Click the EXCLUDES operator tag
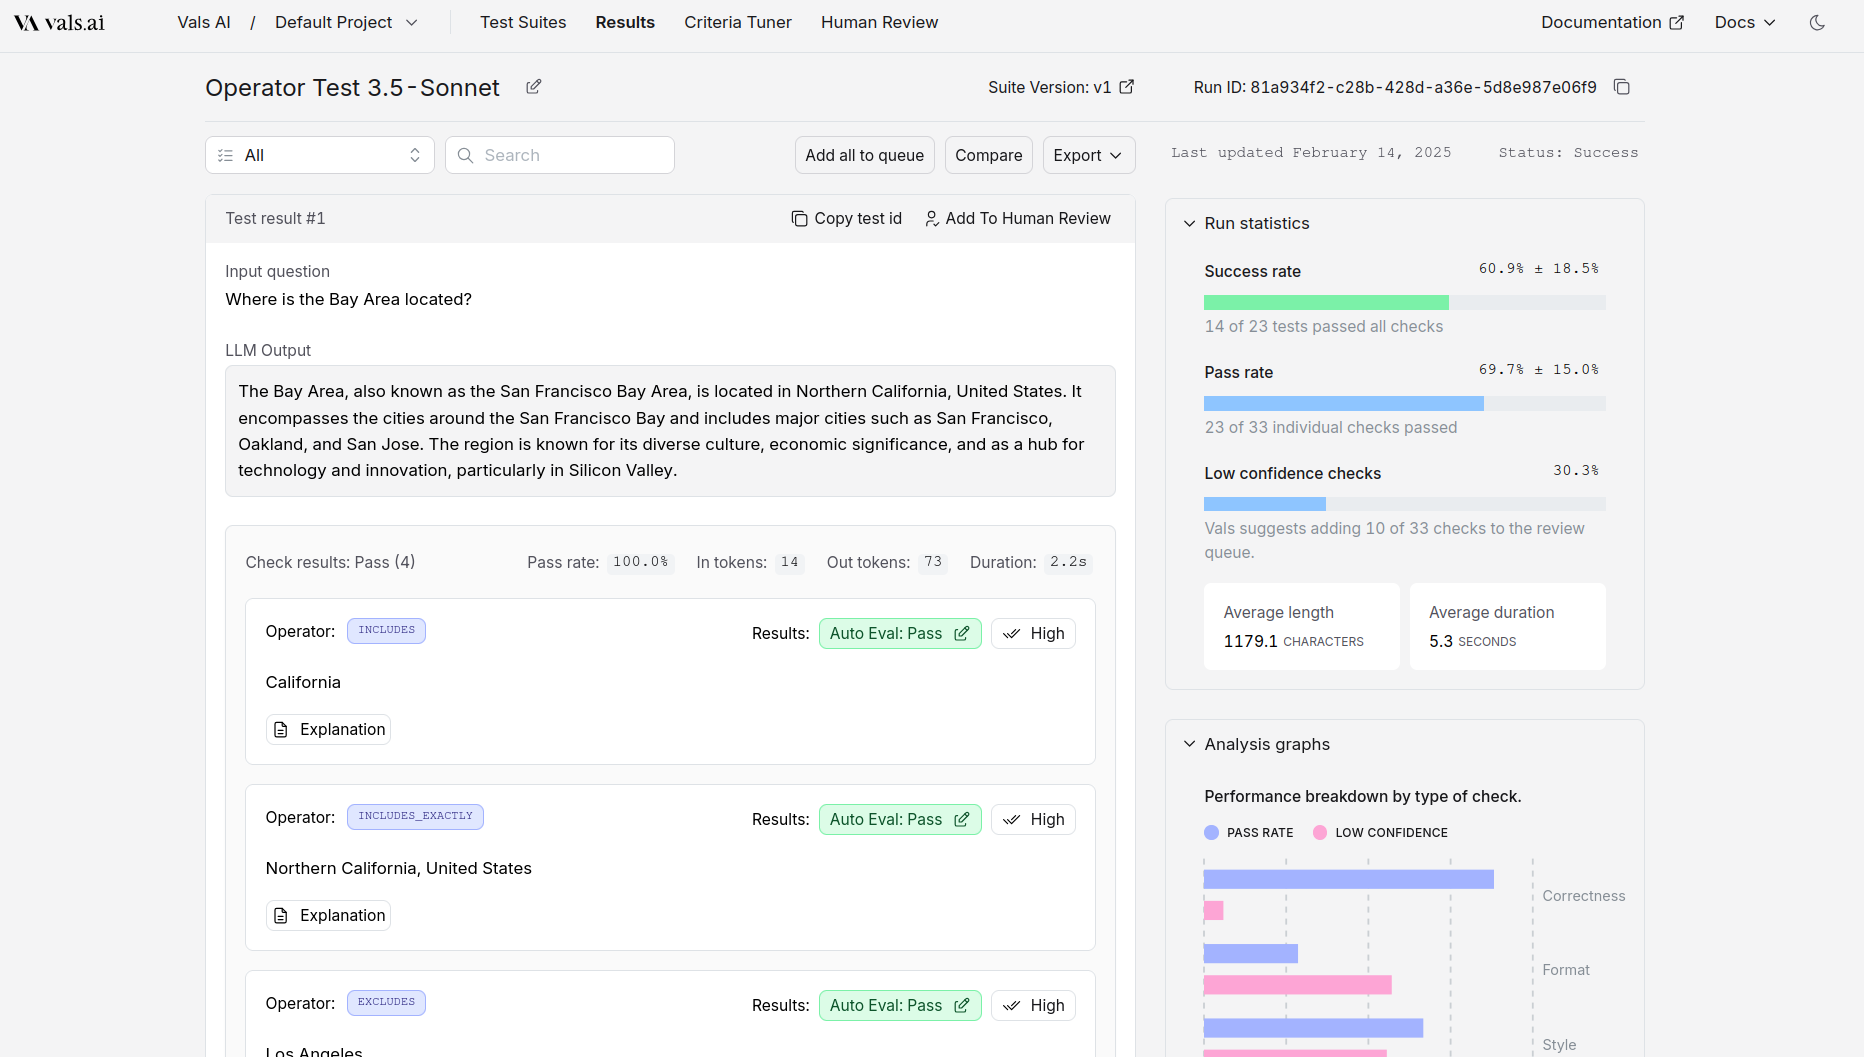Image resolution: width=1864 pixels, height=1057 pixels. pos(386,1003)
